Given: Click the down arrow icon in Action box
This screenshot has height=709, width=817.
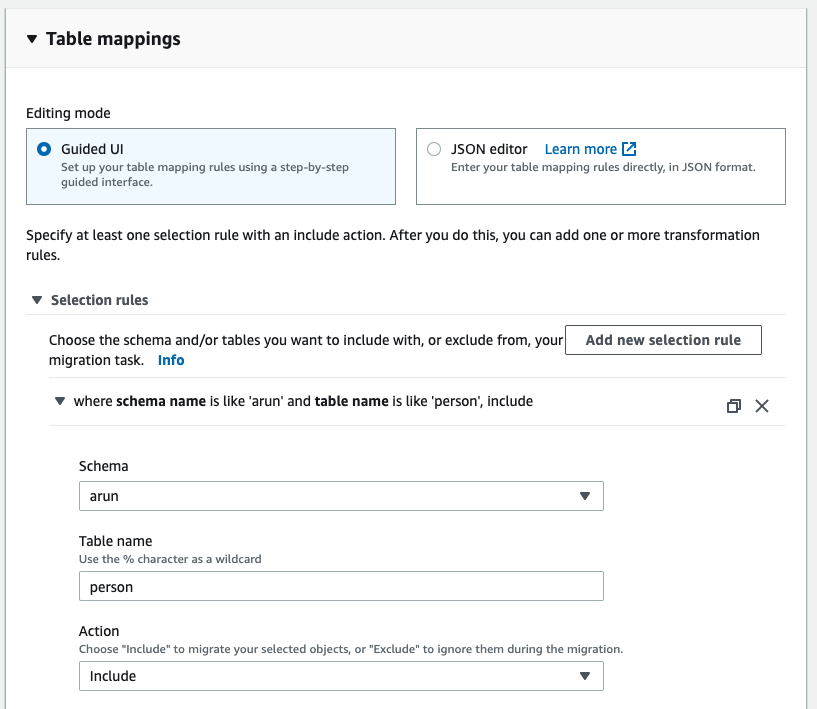Looking at the screenshot, I should click(585, 676).
